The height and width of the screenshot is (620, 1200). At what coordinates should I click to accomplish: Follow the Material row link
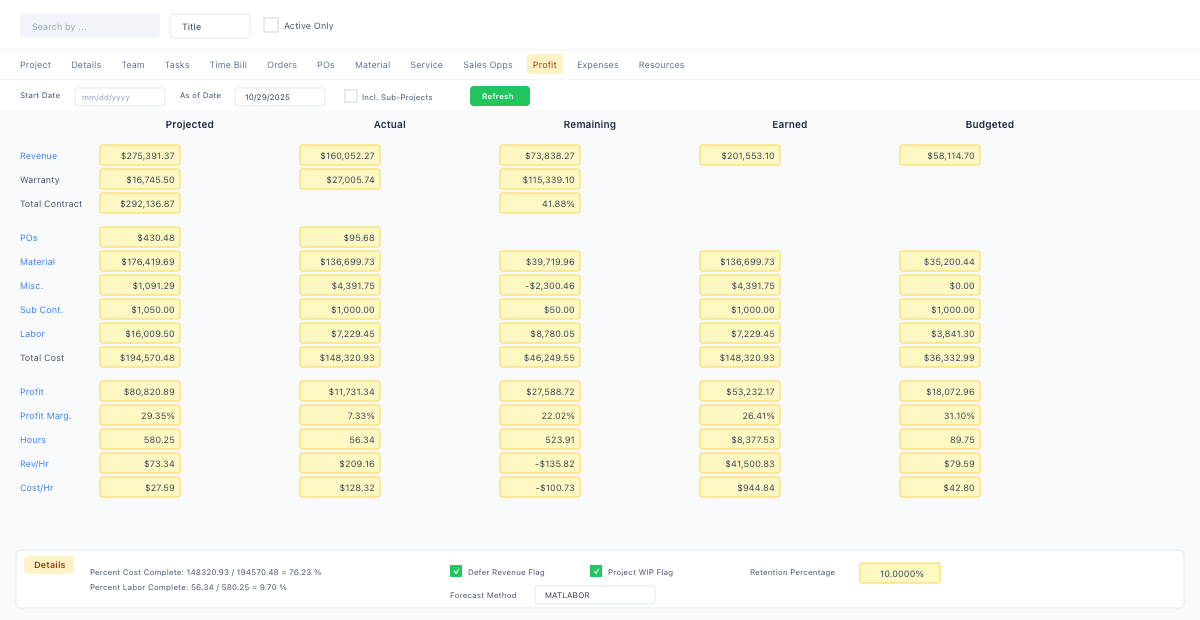click(x=38, y=262)
